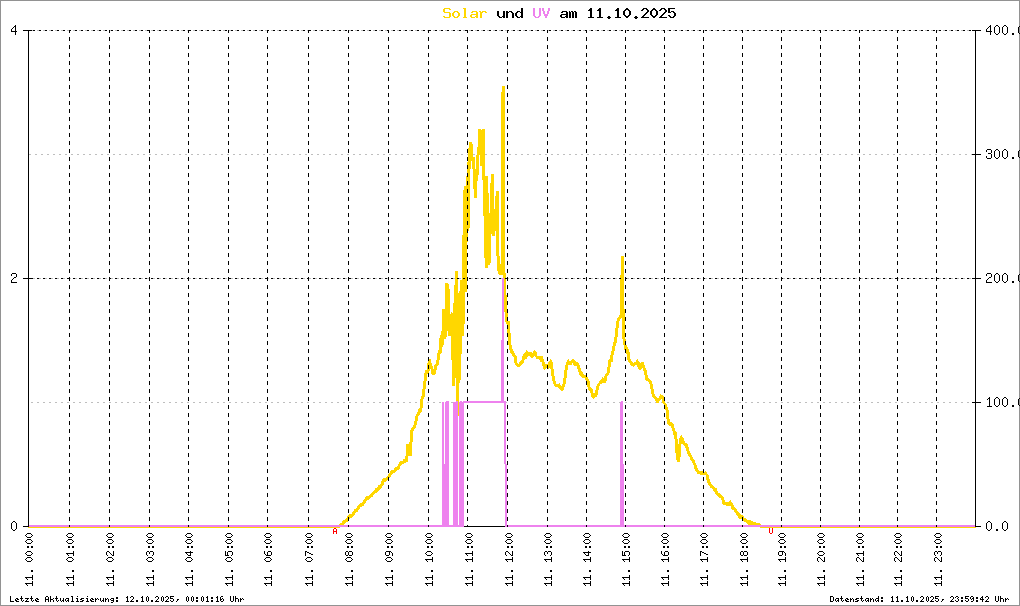Click the "11. 15:00" time label

pos(625,559)
